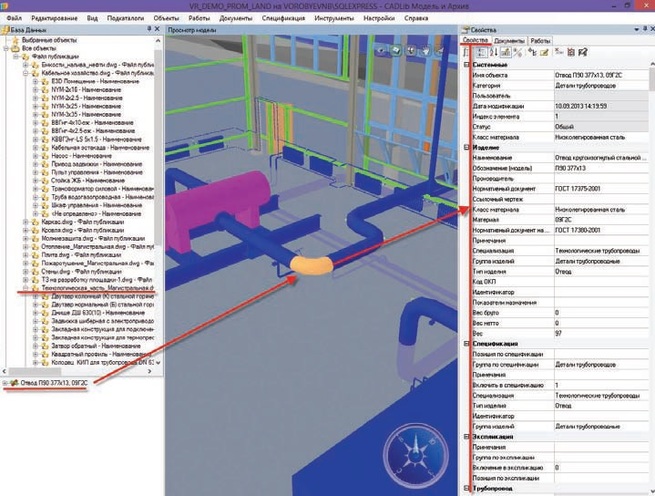Viewport: 655px width, 496px height.
Task: Collapse the Системные property group
Action: [x=465, y=64]
